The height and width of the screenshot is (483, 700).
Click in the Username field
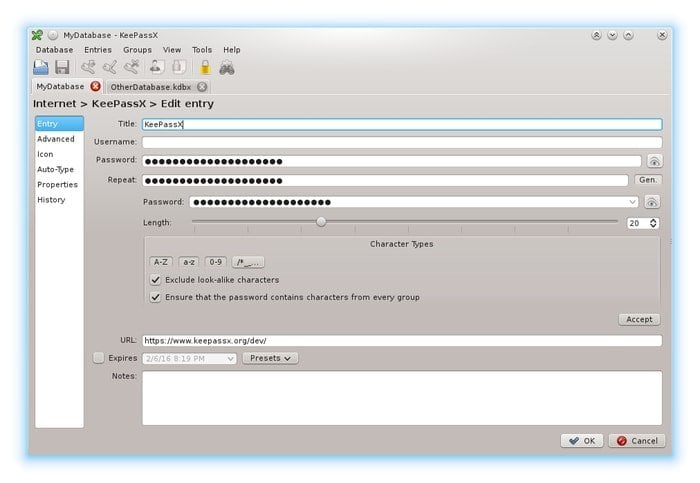(402, 142)
